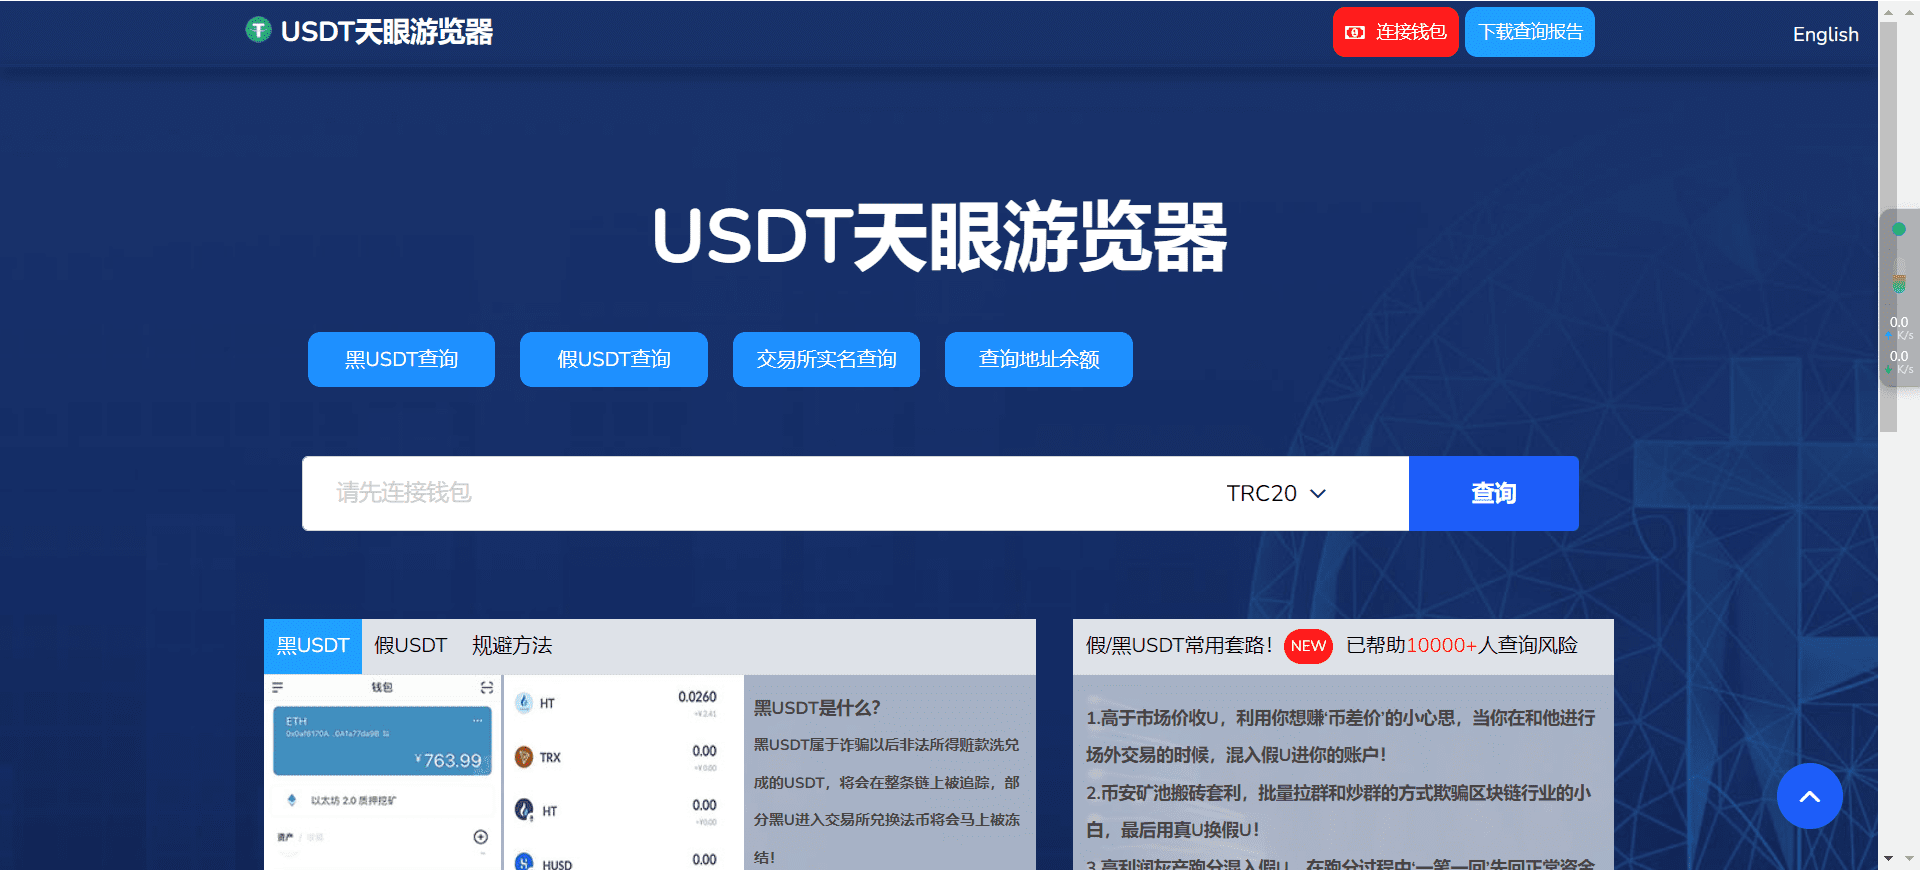Viewport: 1920px width, 870px height.
Task: Click the green Tether logo icon in header
Action: click(258, 30)
